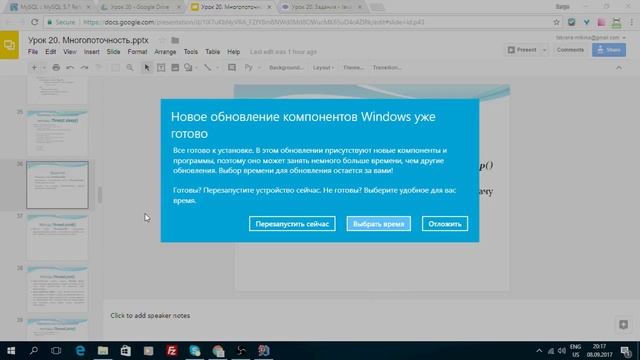This screenshot has width=640, height=360.
Task: Click the Insert image icon
Action: click(x=175, y=67)
